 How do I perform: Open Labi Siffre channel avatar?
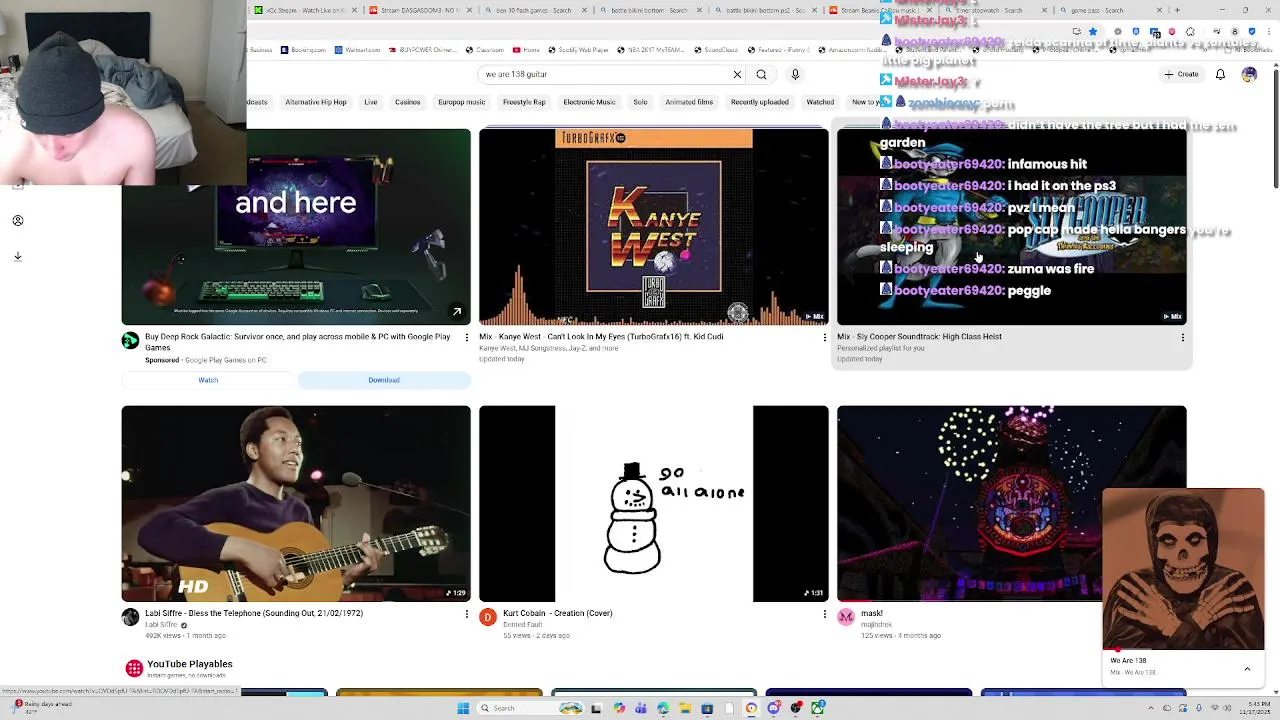(x=130, y=617)
